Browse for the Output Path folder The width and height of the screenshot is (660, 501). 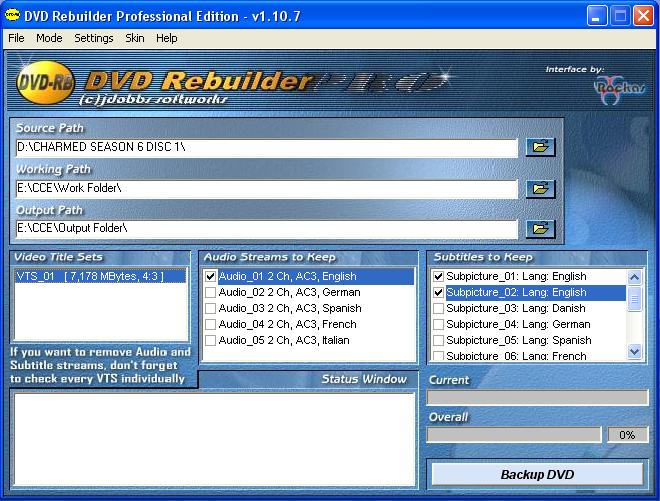tap(540, 229)
